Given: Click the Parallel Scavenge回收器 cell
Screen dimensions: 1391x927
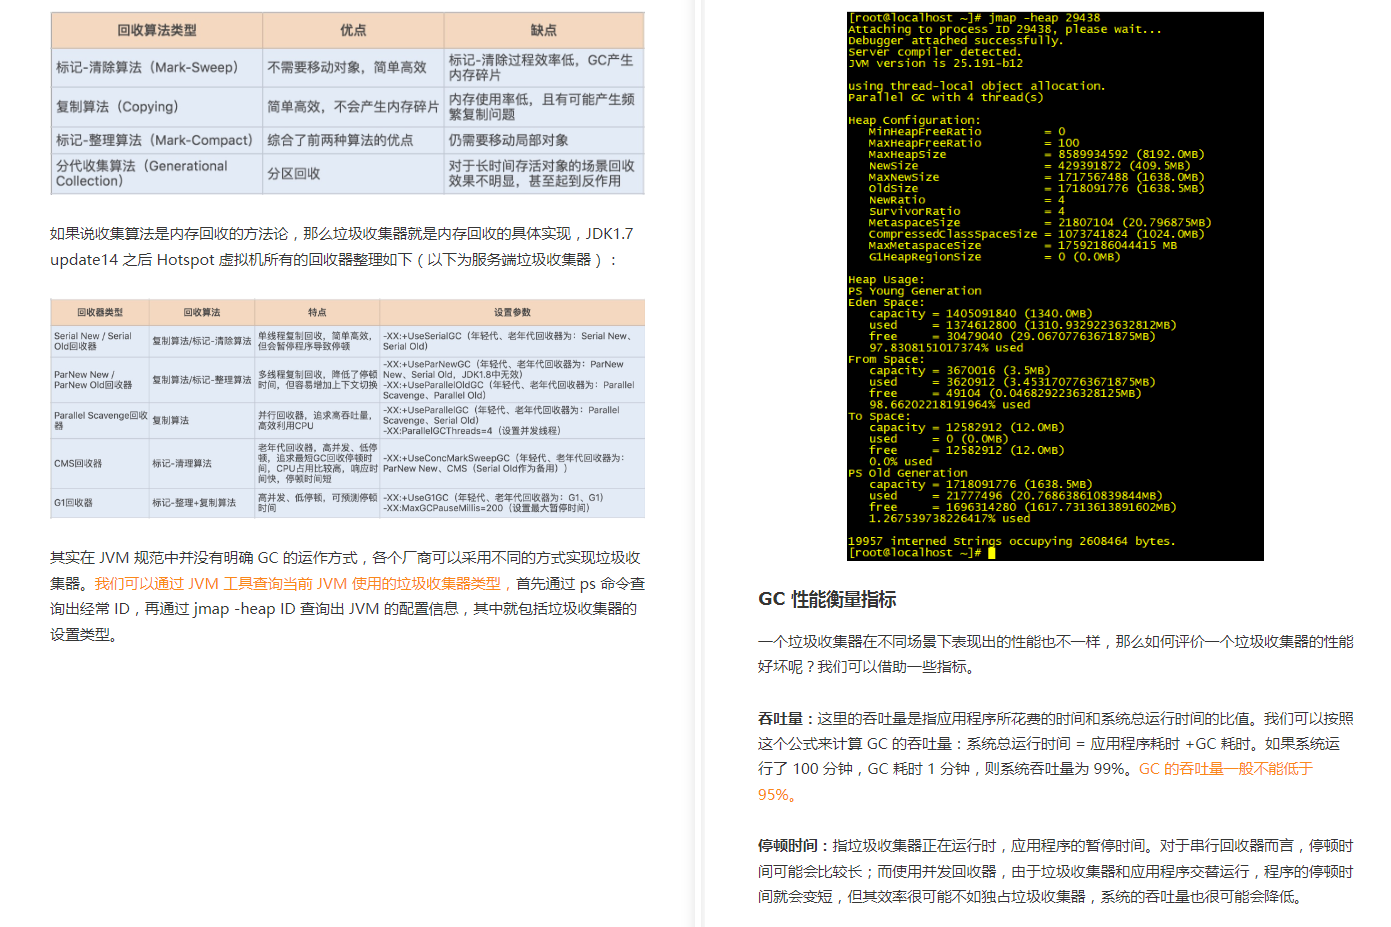Looking at the screenshot, I should click(100, 419).
